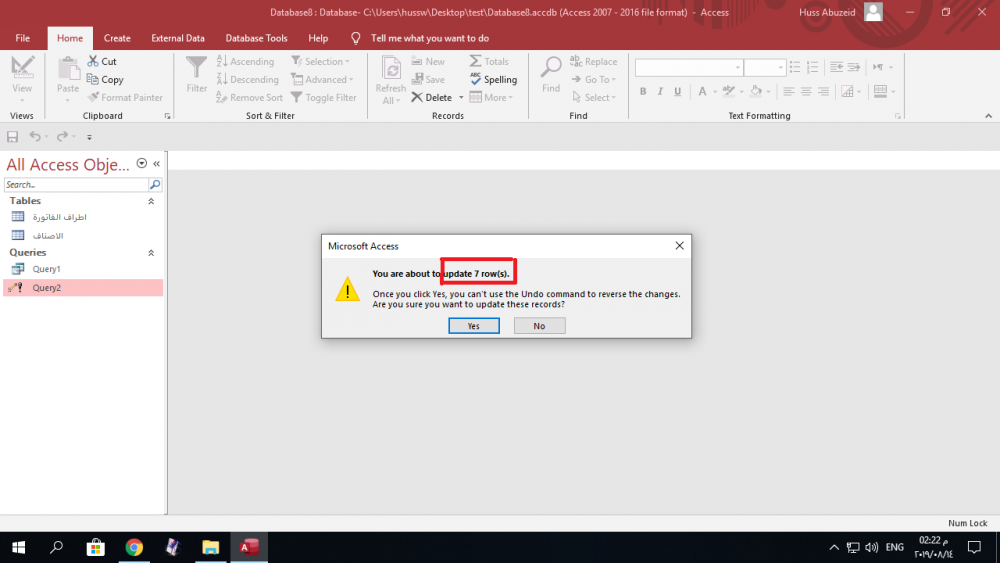Viewport: 1000px width, 563px height.
Task: Click the Redo arrow in quick access toolbar
Action: 62,136
